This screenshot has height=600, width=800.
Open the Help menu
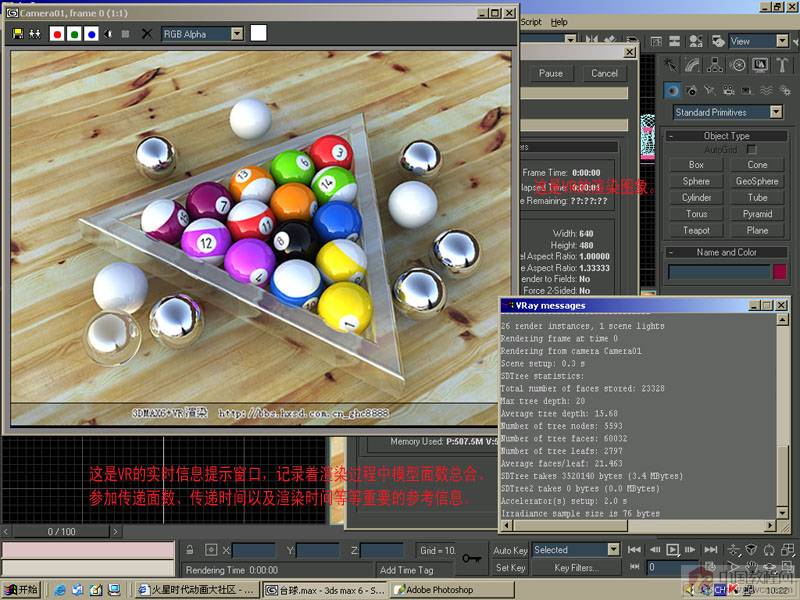559,22
